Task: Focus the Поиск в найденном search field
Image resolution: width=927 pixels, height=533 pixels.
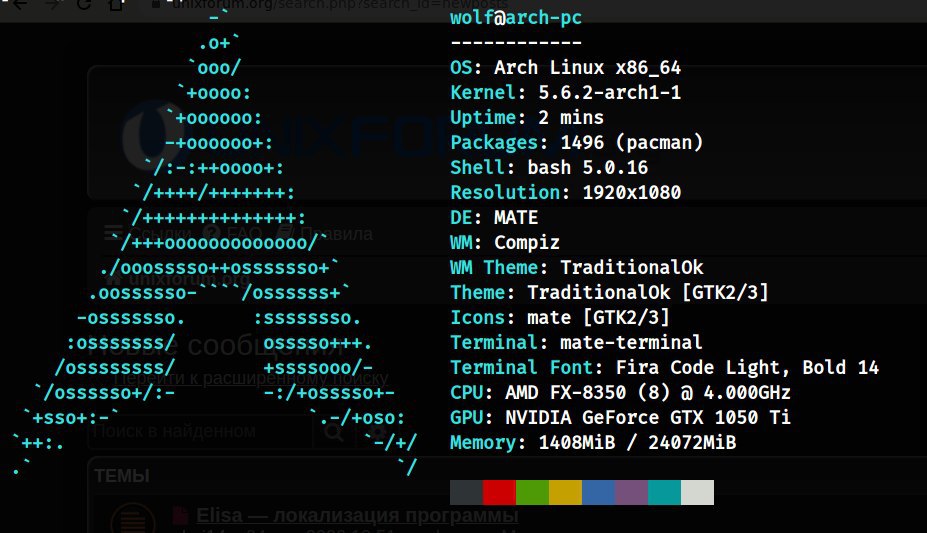Action: 201,431
